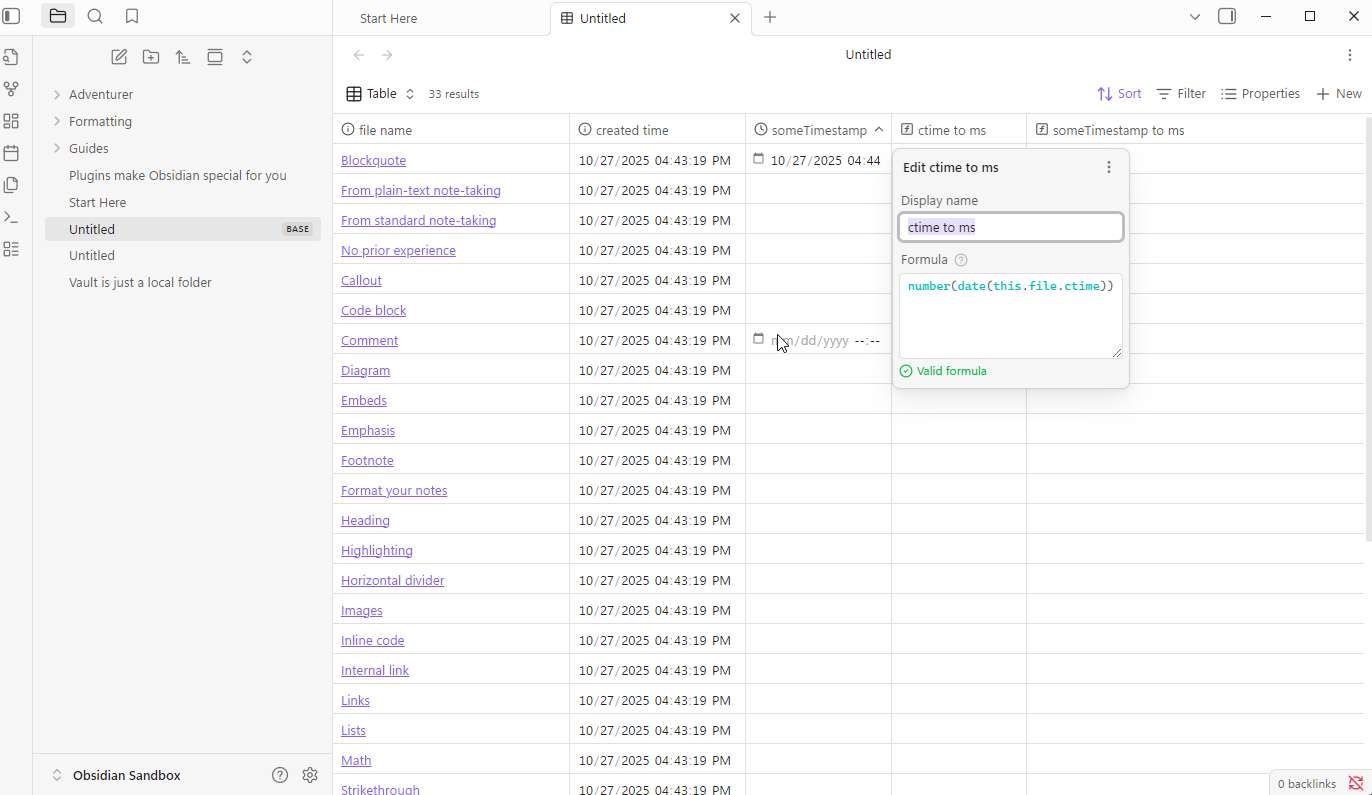Image resolution: width=1372 pixels, height=795 pixels.
Task: Click the new folder icon
Action: pyautogui.click(x=151, y=57)
